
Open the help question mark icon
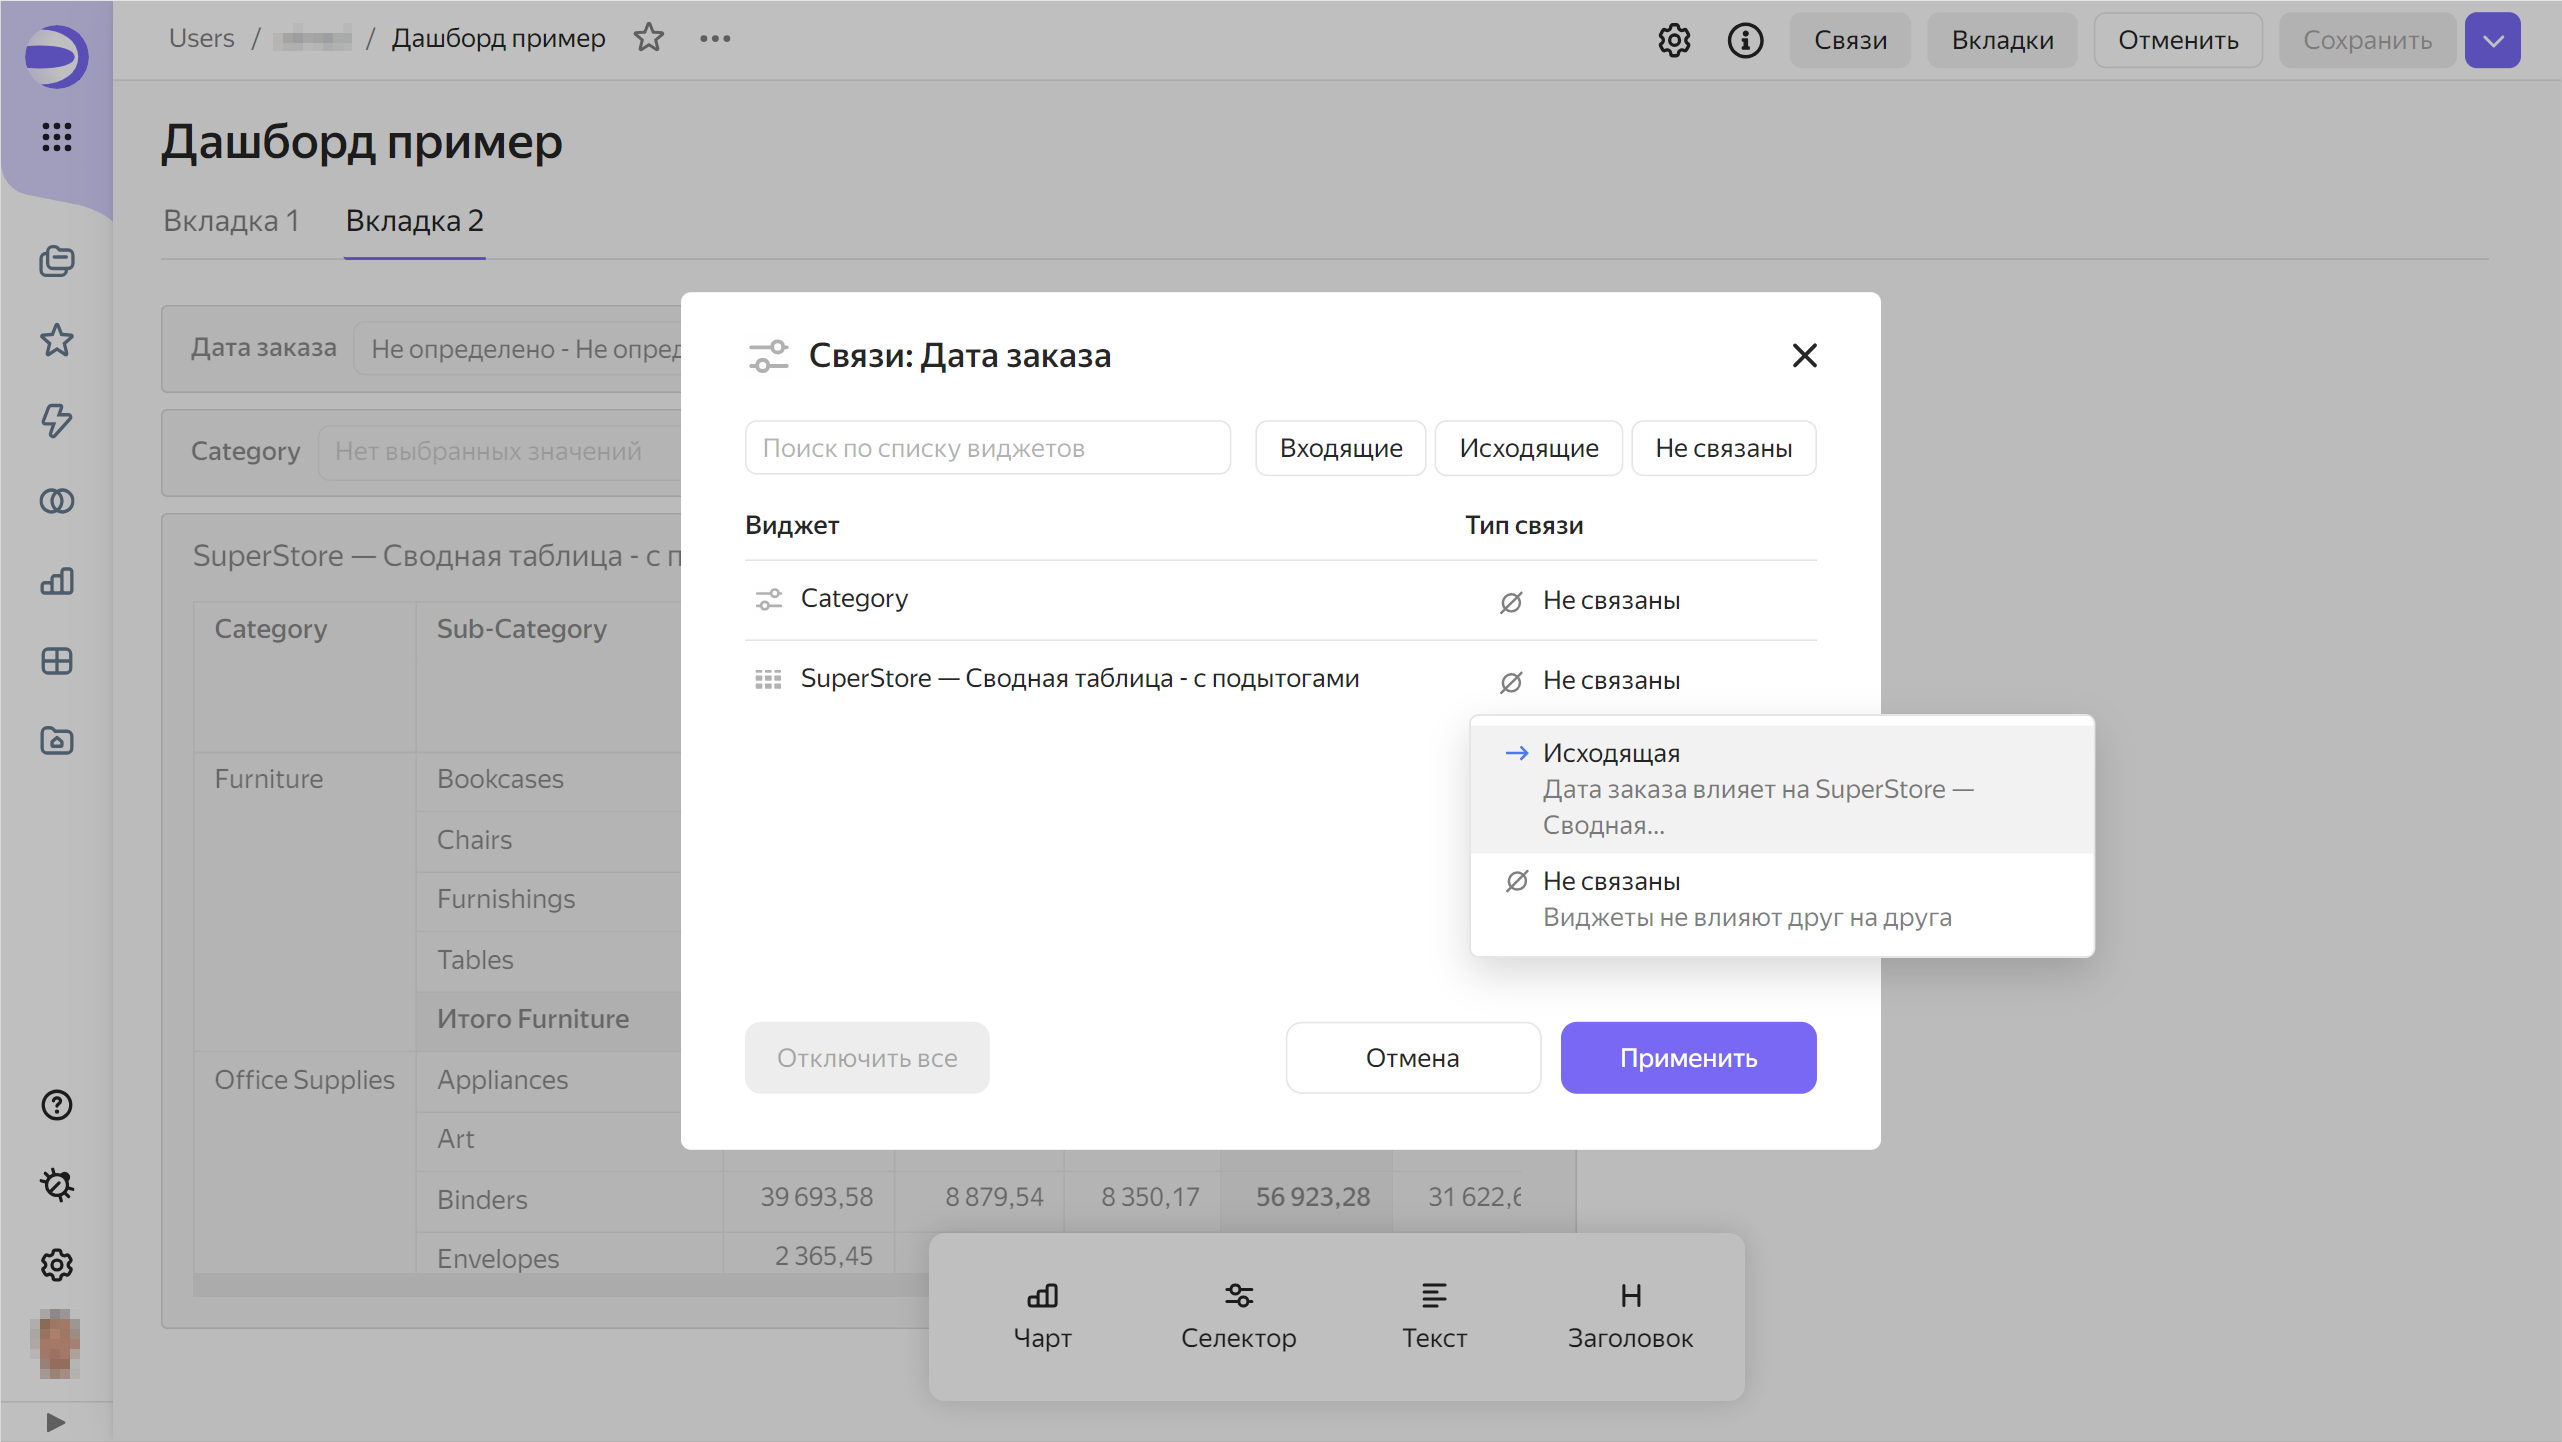57,1105
